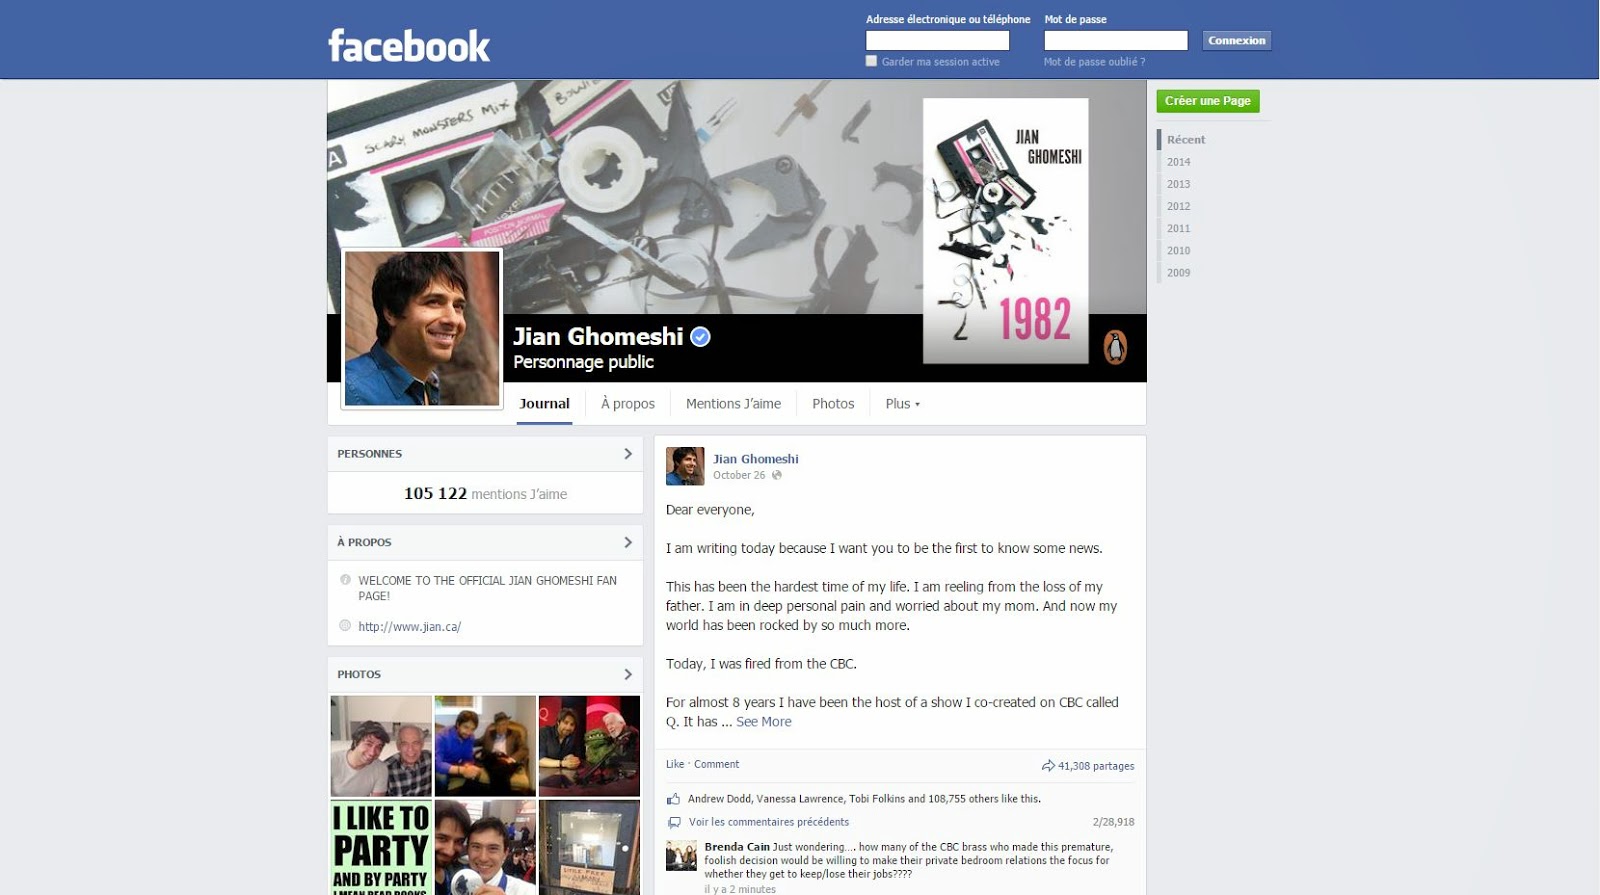Jump to 2010 in the timeline

1178,250
